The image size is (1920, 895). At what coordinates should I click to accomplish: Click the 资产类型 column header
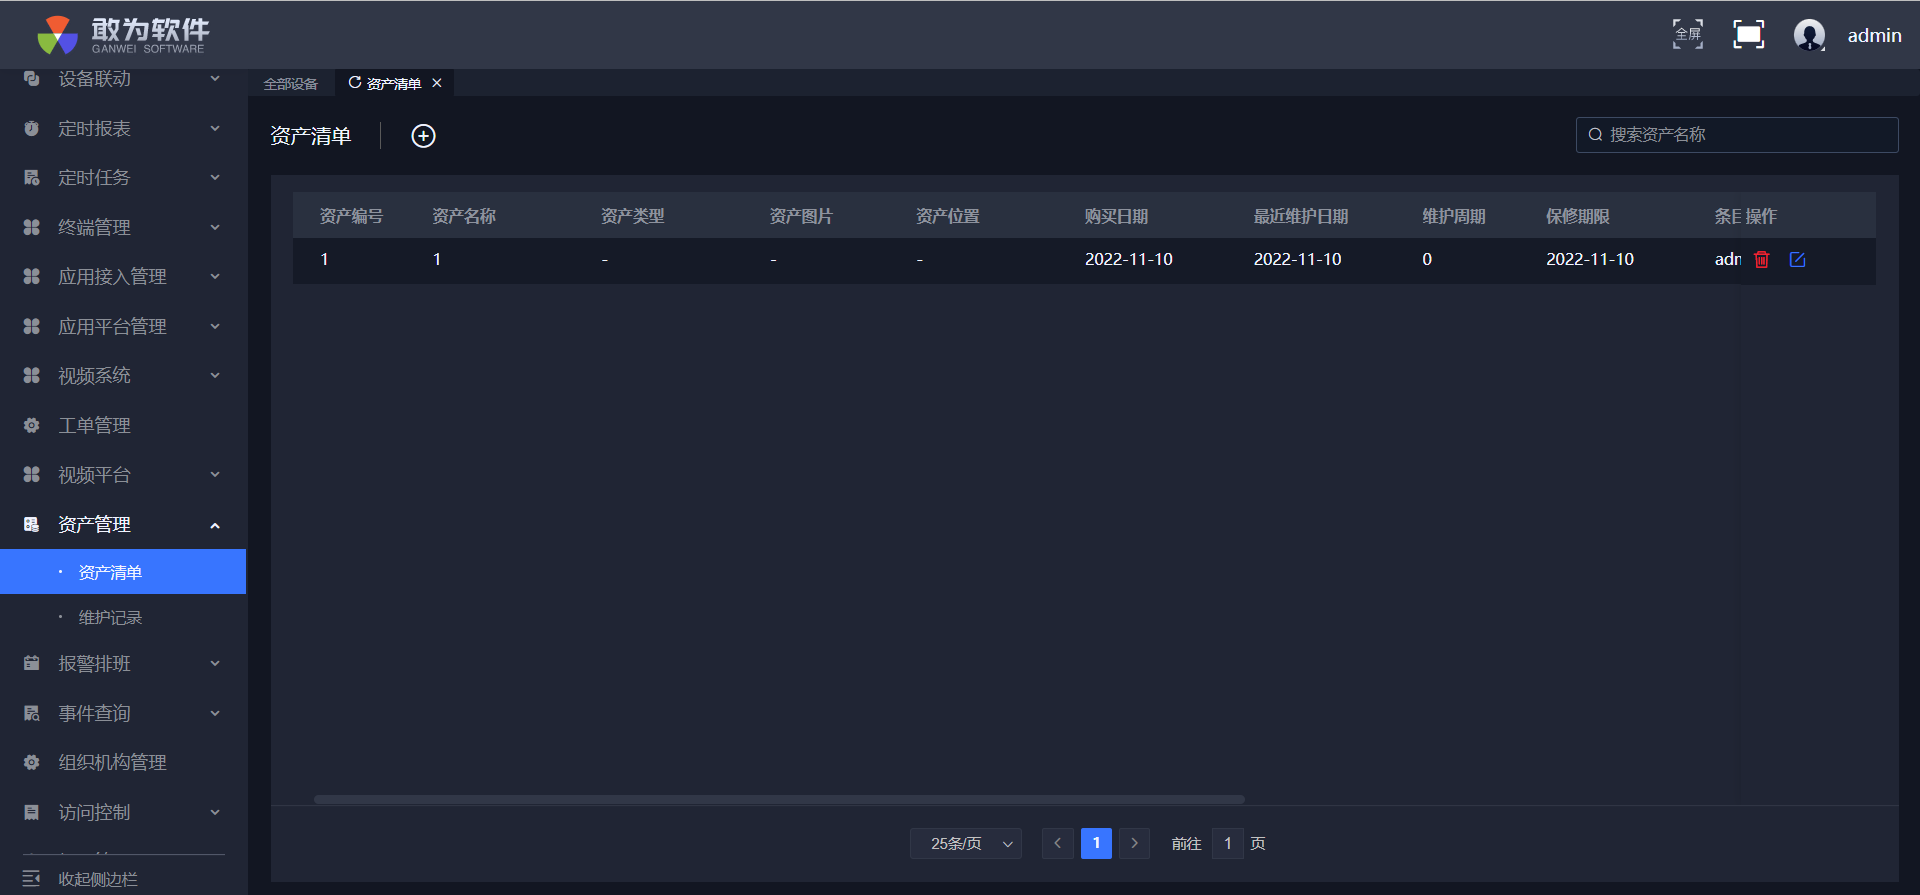pos(632,216)
